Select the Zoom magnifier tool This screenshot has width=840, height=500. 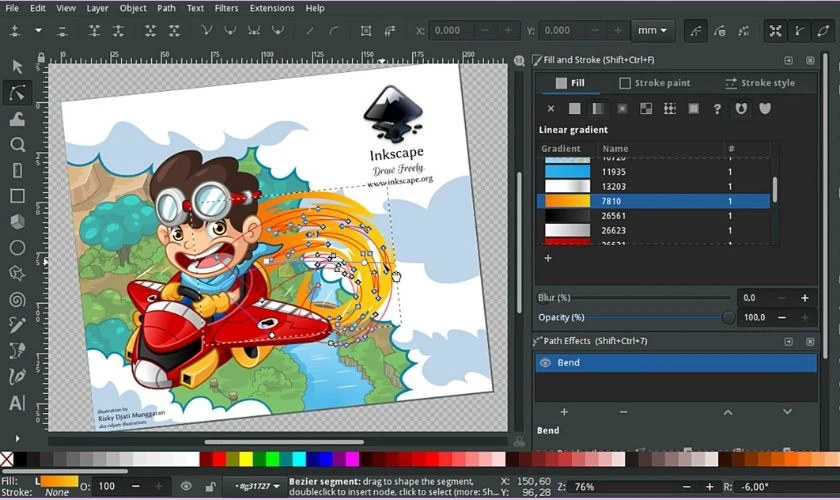click(x=17, y=145)
